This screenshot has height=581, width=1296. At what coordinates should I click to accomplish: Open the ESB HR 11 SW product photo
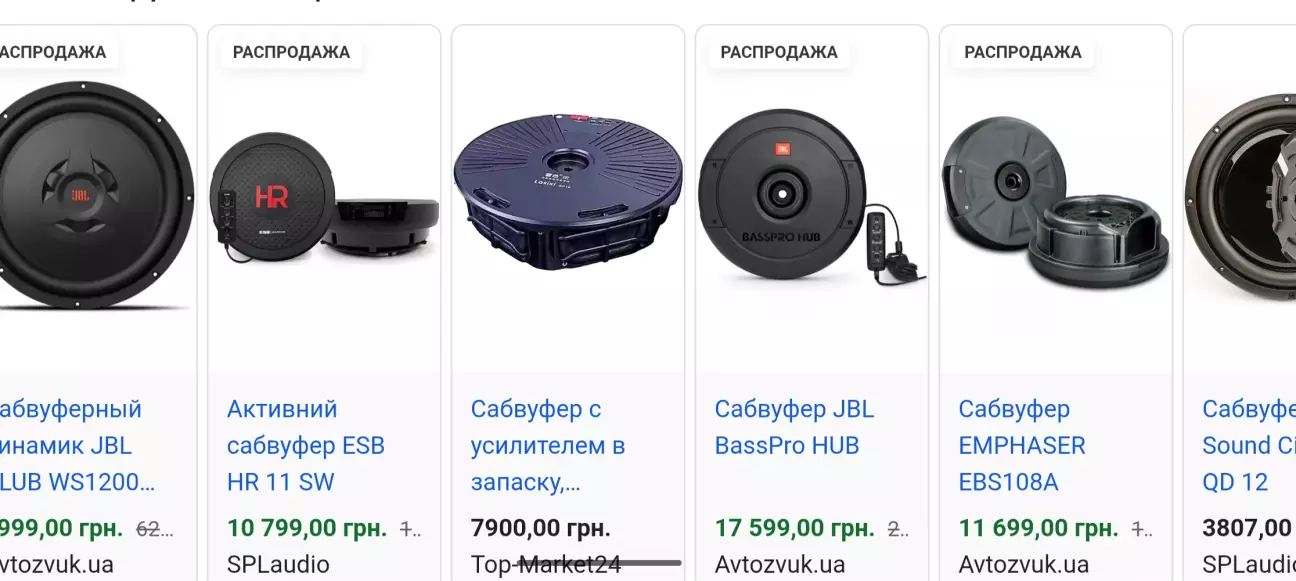[x=324, y=199]
